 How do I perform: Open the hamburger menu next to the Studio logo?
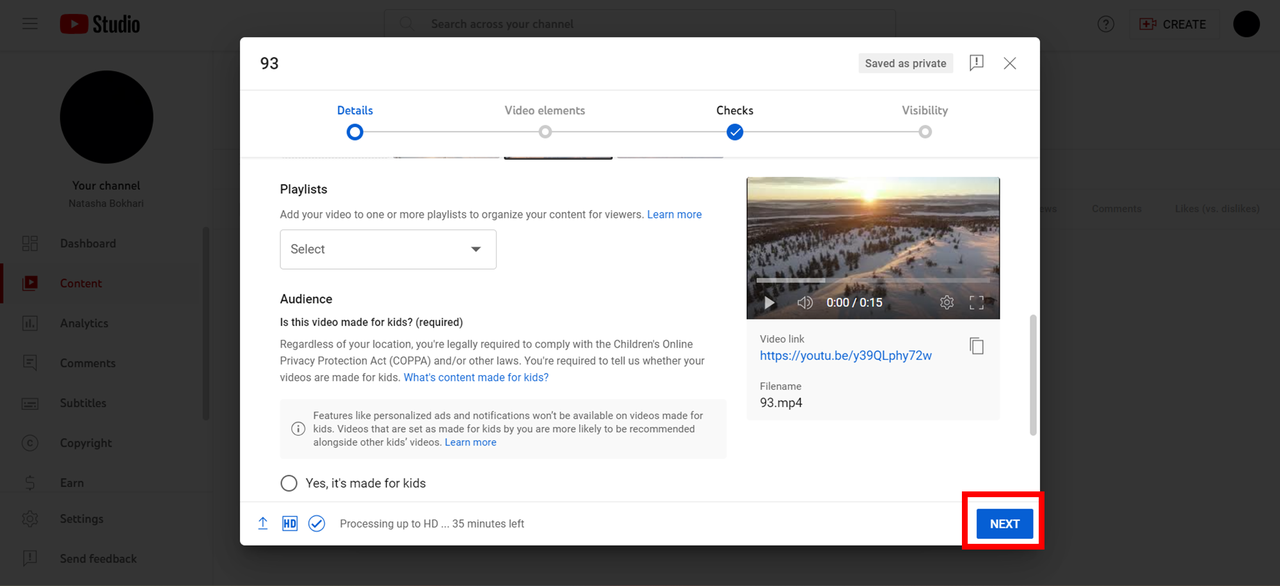(30, 24)
